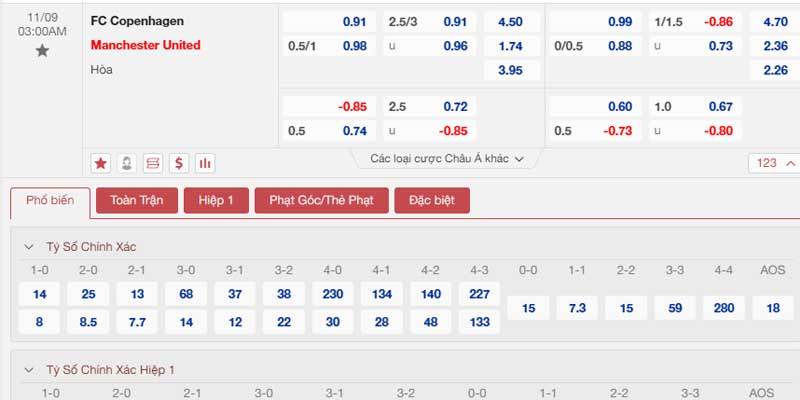Collapse the Tỷ Số Chính Xác section
The height and width of the screenshot is (400, 800).
[x=29, y=247]
